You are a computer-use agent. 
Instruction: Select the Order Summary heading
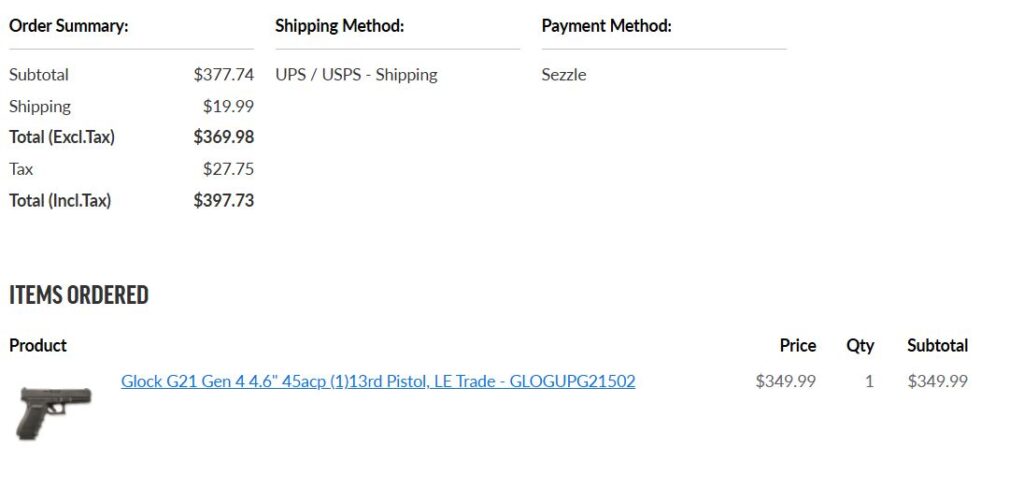point(69,26)
